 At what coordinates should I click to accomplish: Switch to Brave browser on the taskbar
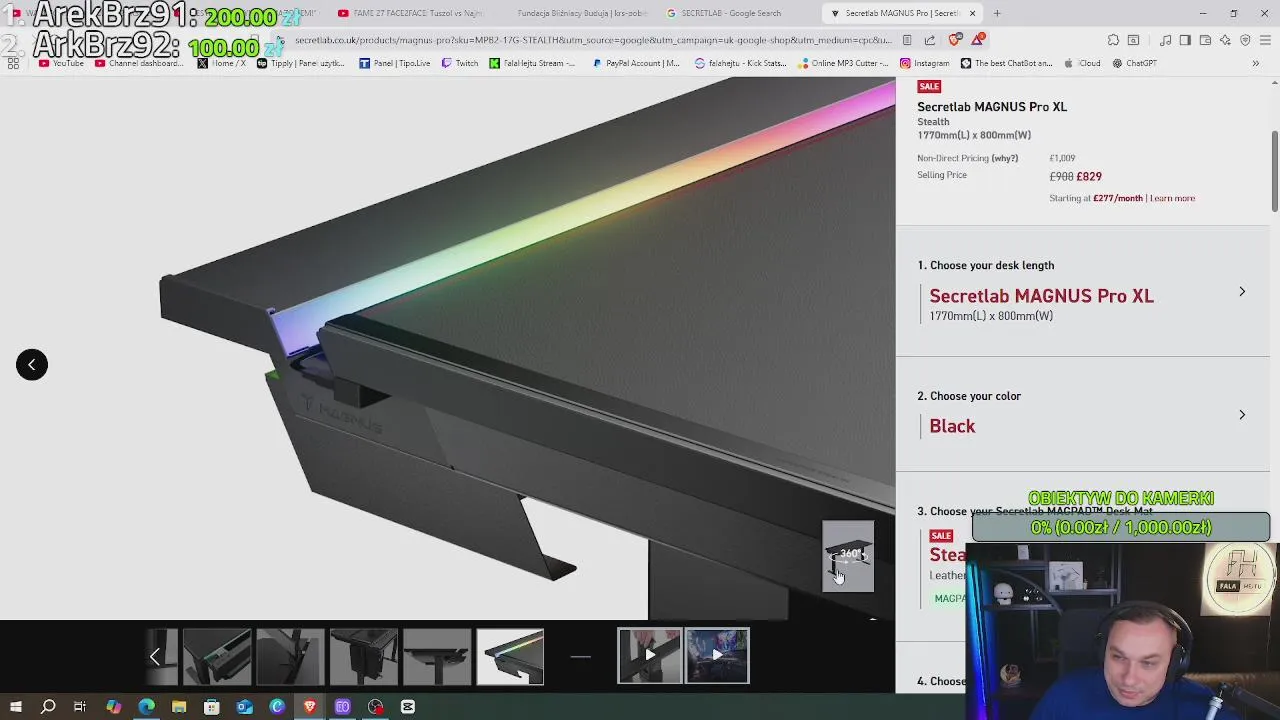tap(310, 707)
